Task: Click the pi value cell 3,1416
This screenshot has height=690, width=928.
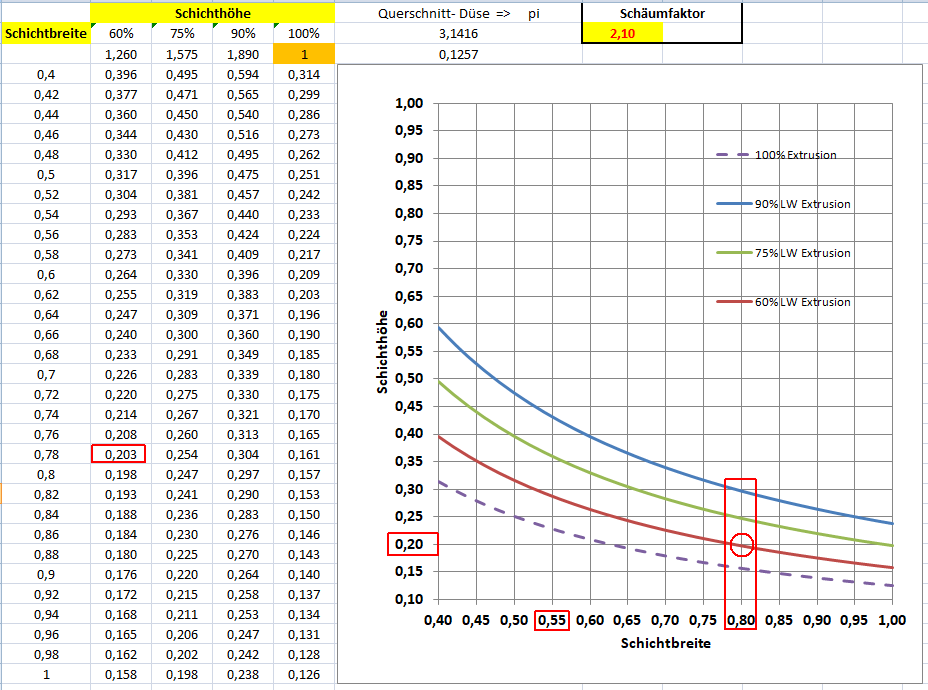Action: [457, 33]
